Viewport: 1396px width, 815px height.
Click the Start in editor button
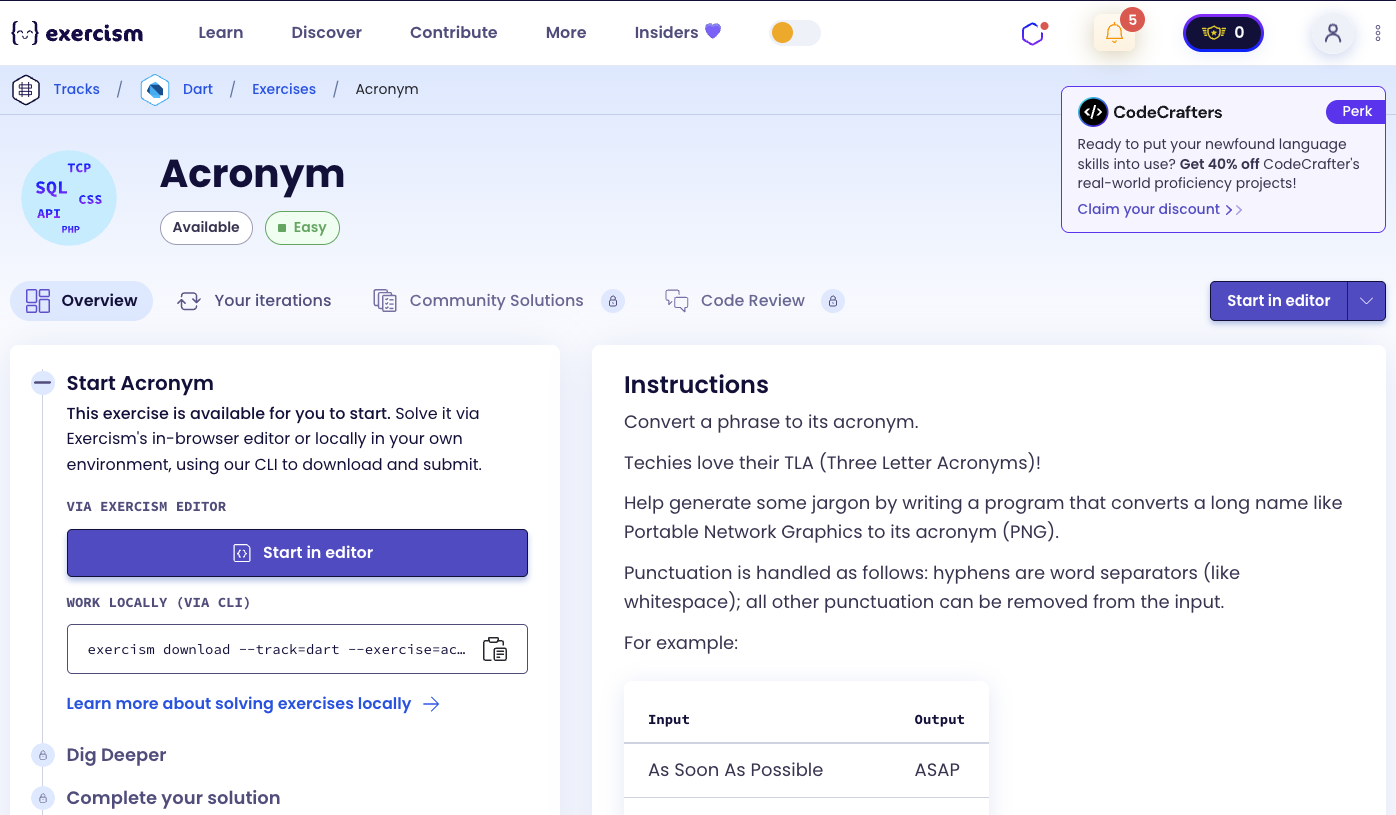coord(297,552)
